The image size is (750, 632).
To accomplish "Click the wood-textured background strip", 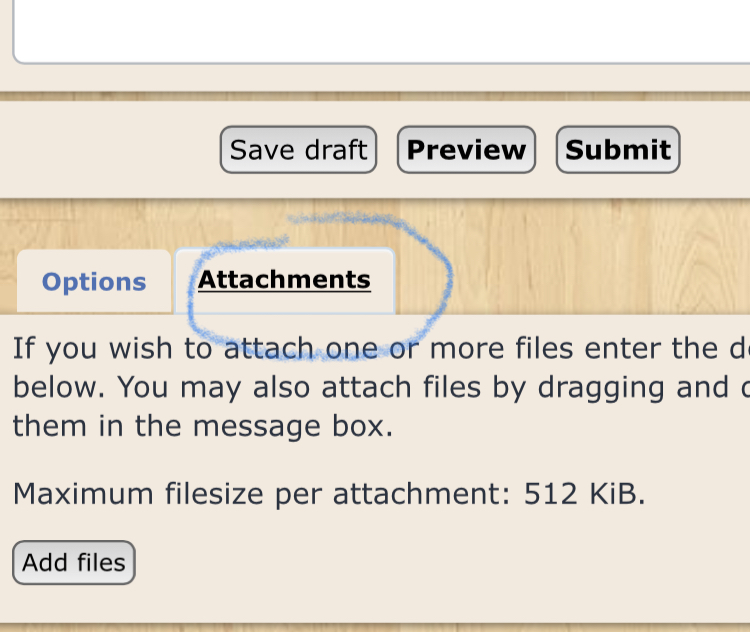I will 574,258.
